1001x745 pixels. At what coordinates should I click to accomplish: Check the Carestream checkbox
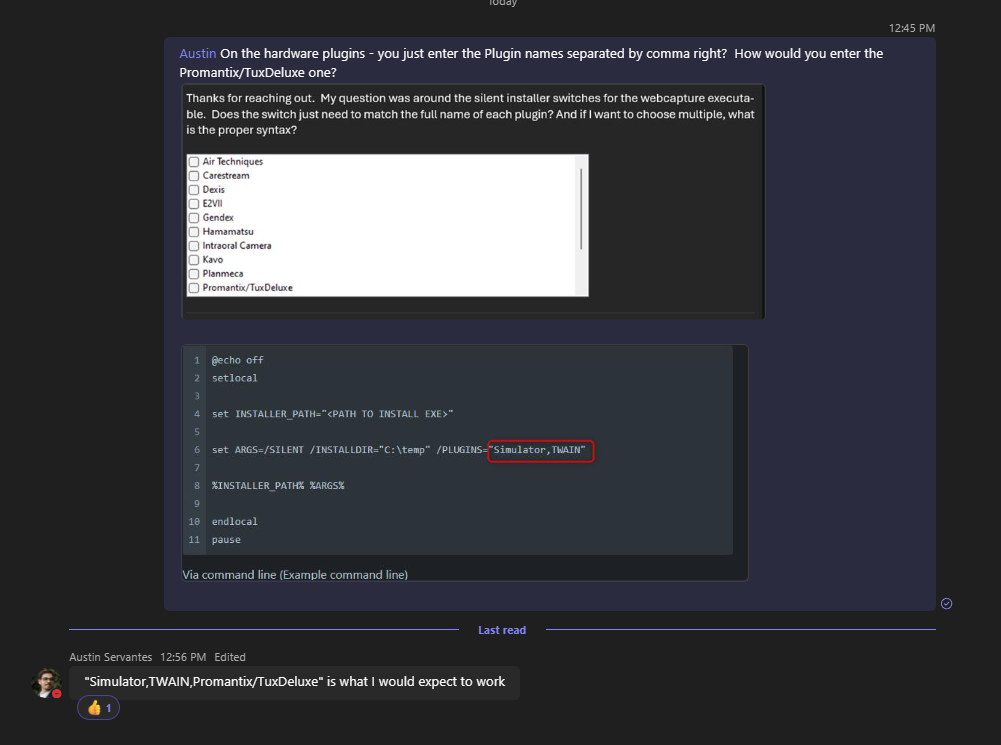(194, 176)
